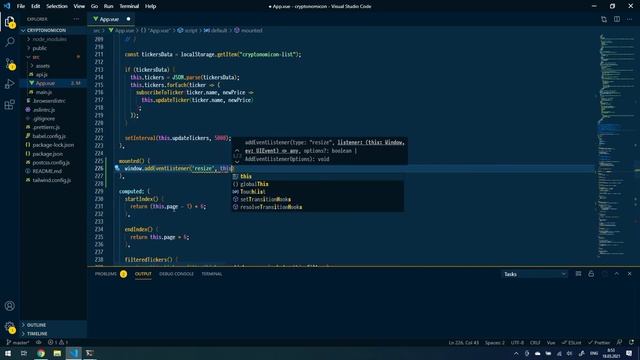
Task: Open the View menu
Action: pyautogui.click(x=79, y=6)
